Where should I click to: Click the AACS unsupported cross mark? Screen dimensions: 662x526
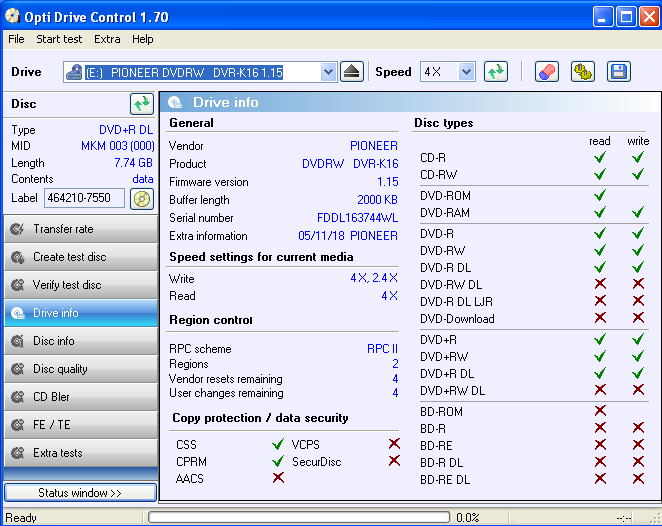pos(278,478)
